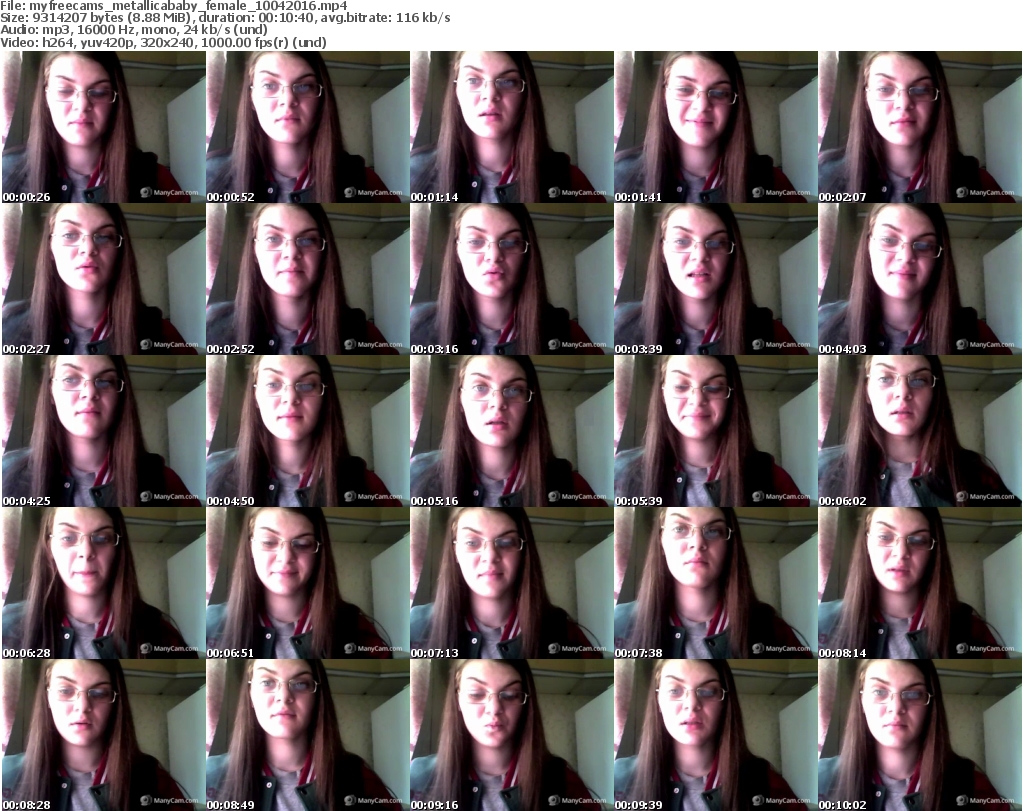
Task: Open the frame at 00:01:41
Action: click(x=716, y=127)
